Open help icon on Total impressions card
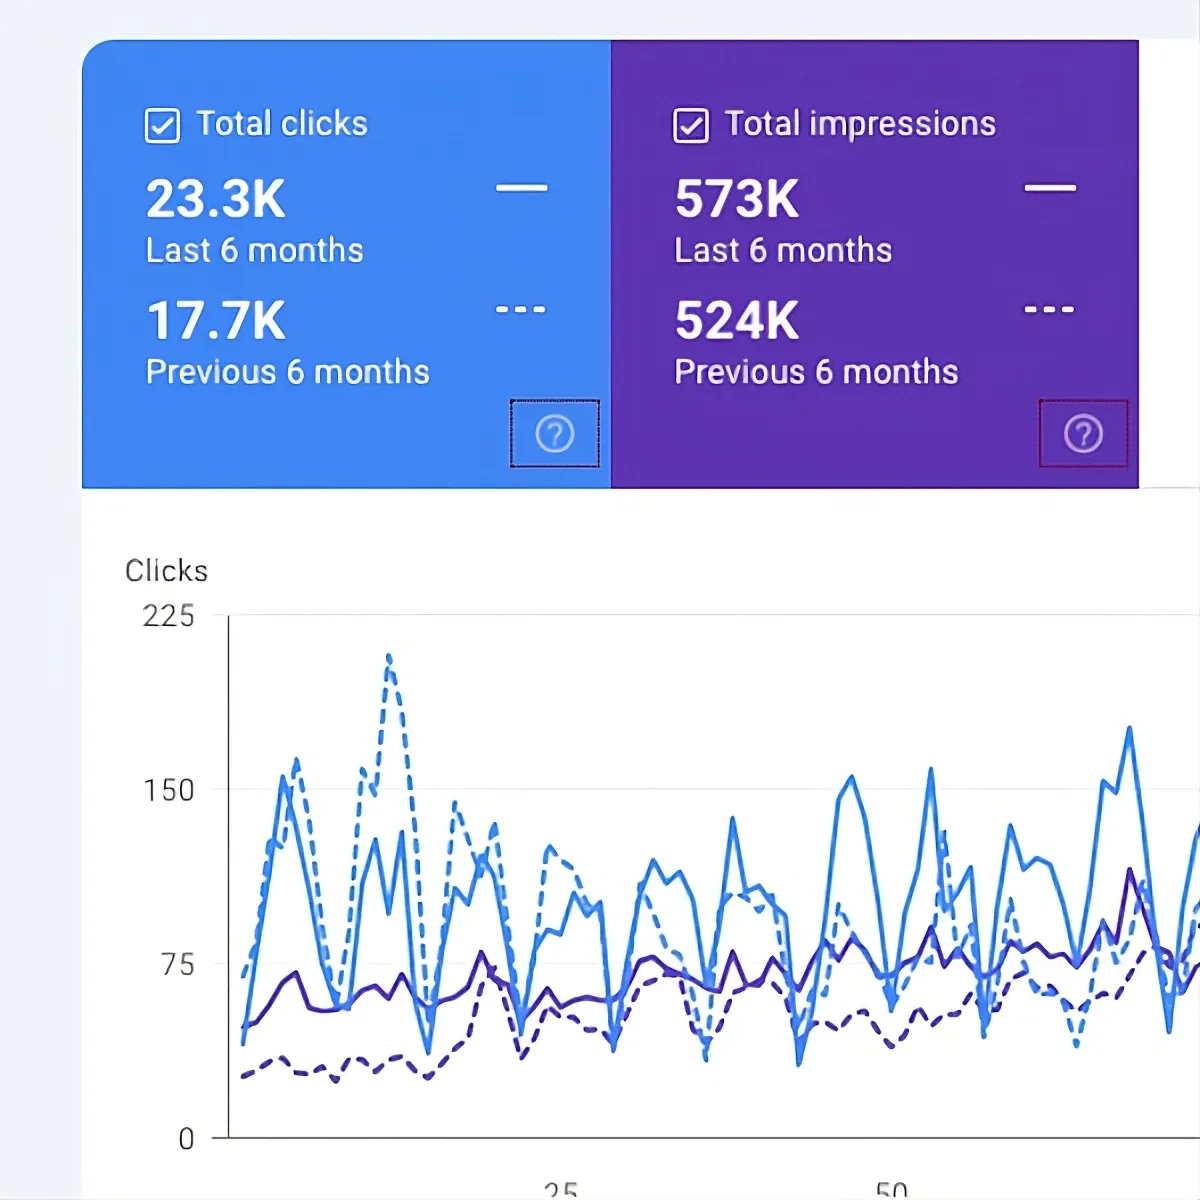Image resolution: width=1200 pixels, height=1200 pixels. 1083,434
